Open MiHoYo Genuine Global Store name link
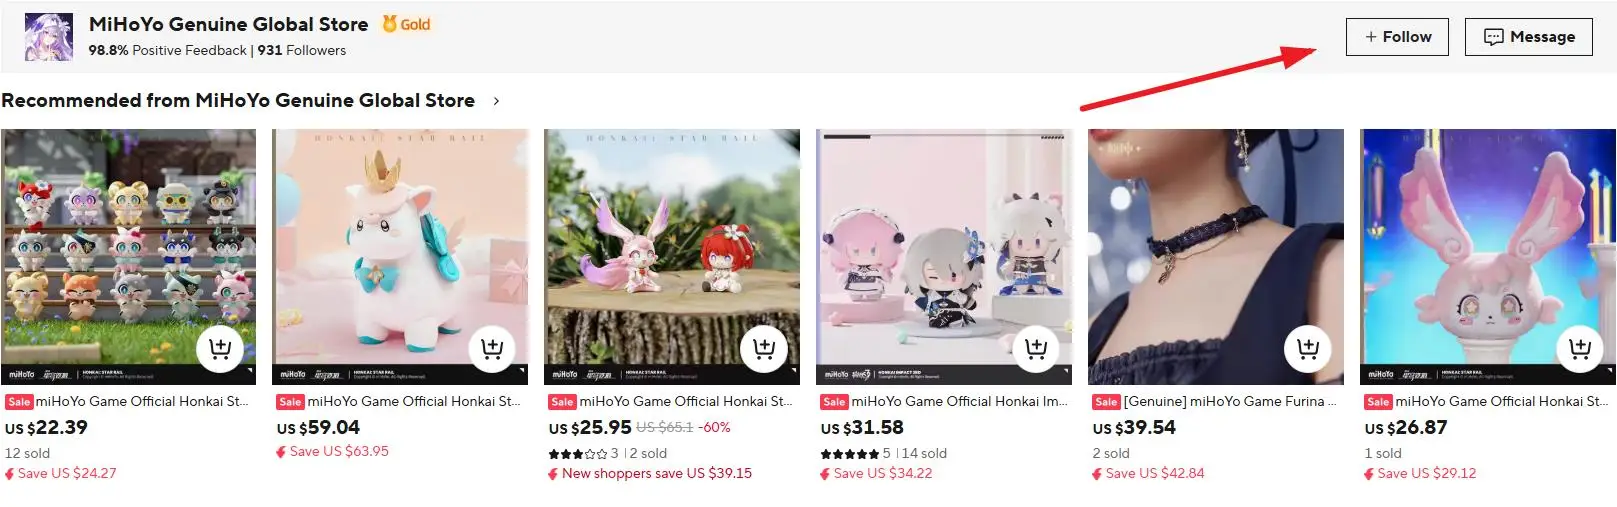The height and width of the screenshot is (507, 1617). [228, 24]
